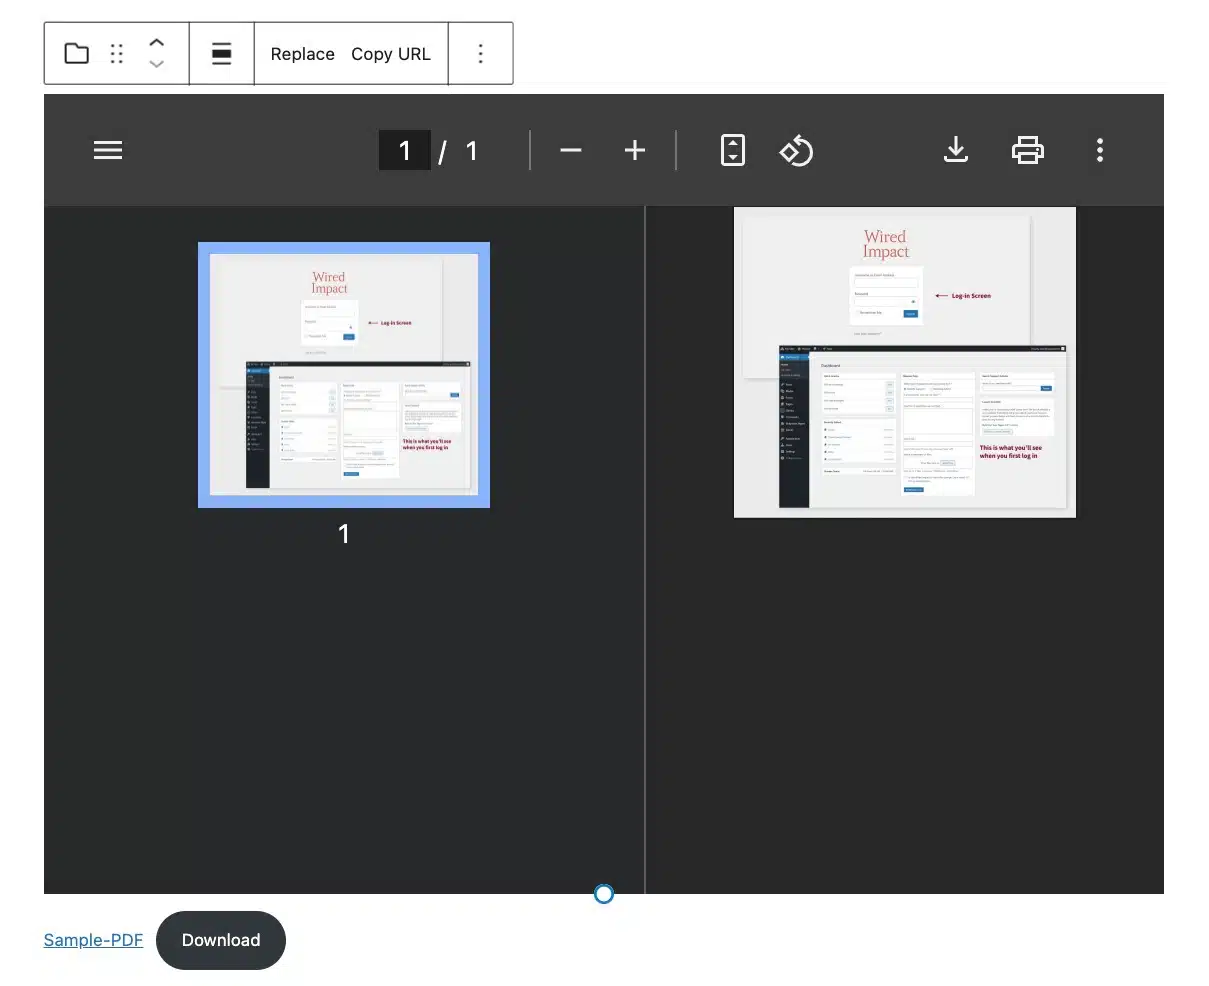
Task: Move block up with the up chevron
Action: click(156, 43)
